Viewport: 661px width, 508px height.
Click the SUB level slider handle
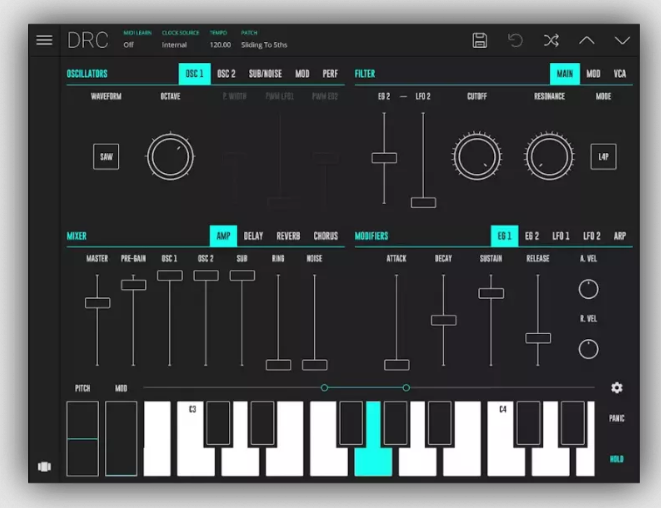click(242, 276)
